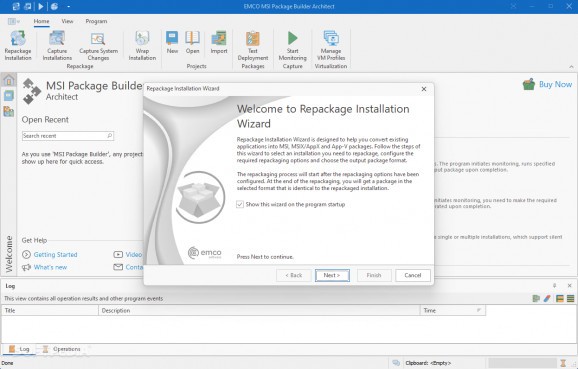Select the Operations tab at the bottom
The image size is (578, 369).
[x=61, y=349]
